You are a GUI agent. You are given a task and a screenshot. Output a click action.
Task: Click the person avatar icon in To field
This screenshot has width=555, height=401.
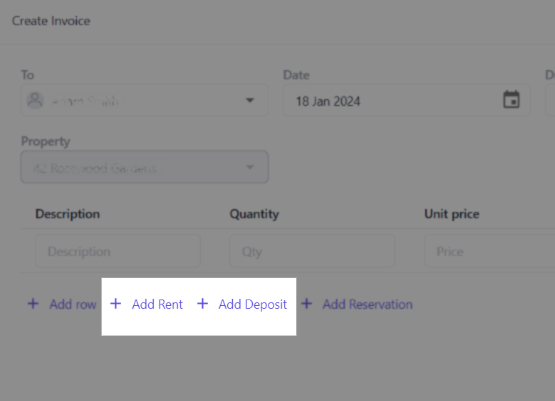[35, 101]
